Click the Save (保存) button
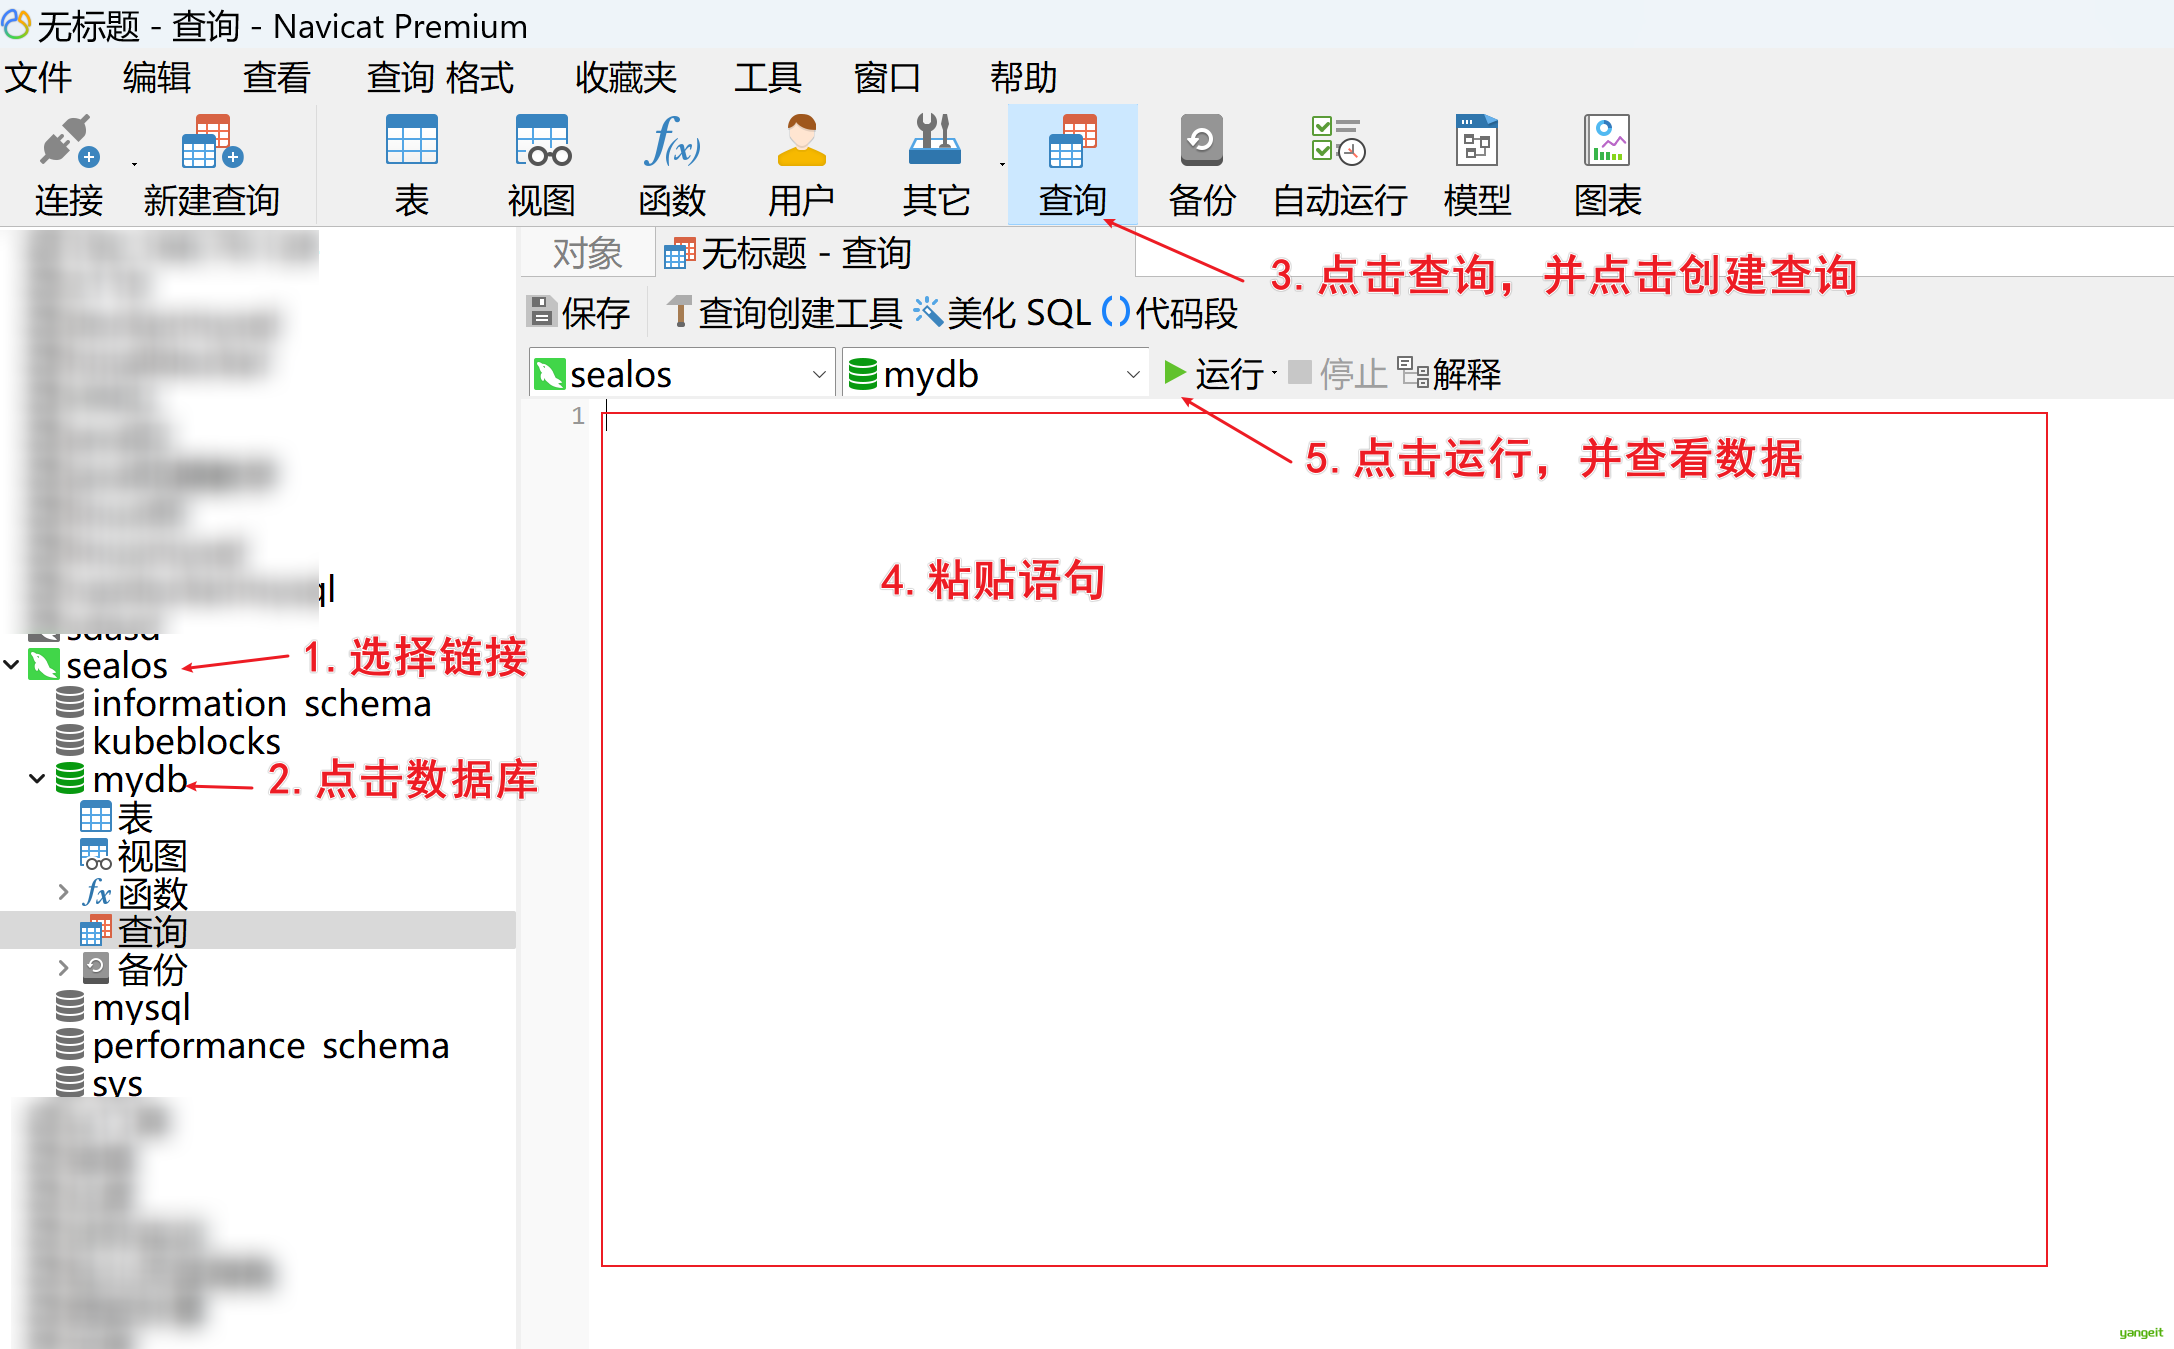The height and width of the screenshot is (1349, 2174). coord(578,313)
